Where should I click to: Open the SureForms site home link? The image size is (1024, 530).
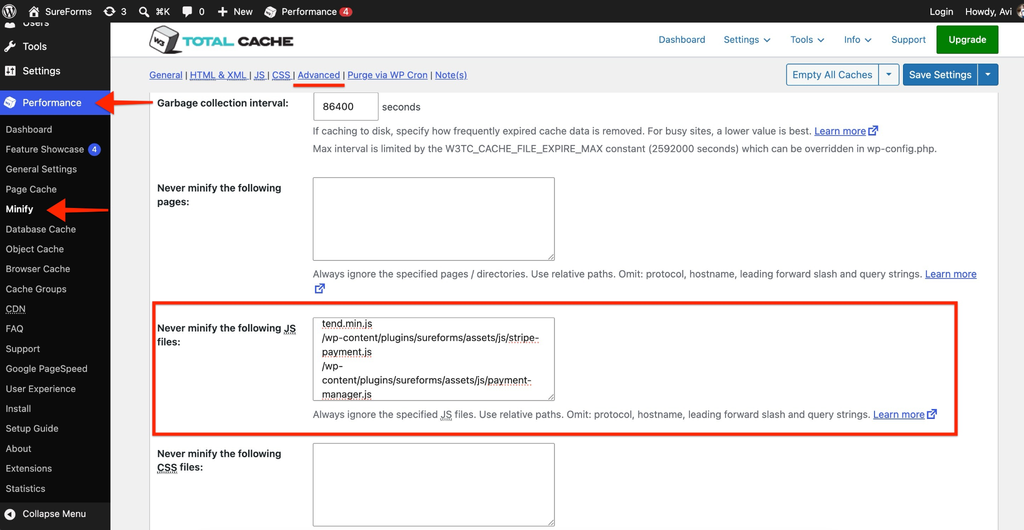click(x=60, y=11)
